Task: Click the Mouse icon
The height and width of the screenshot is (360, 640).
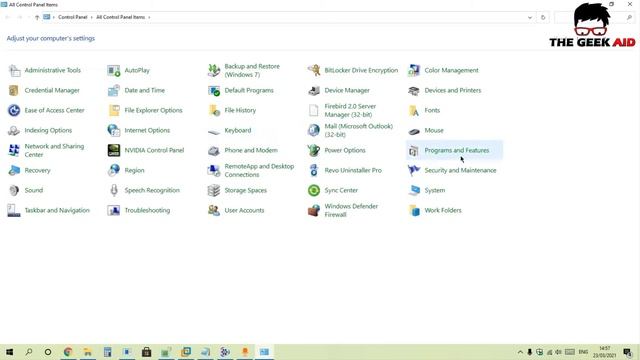Action: coord(414,131)
